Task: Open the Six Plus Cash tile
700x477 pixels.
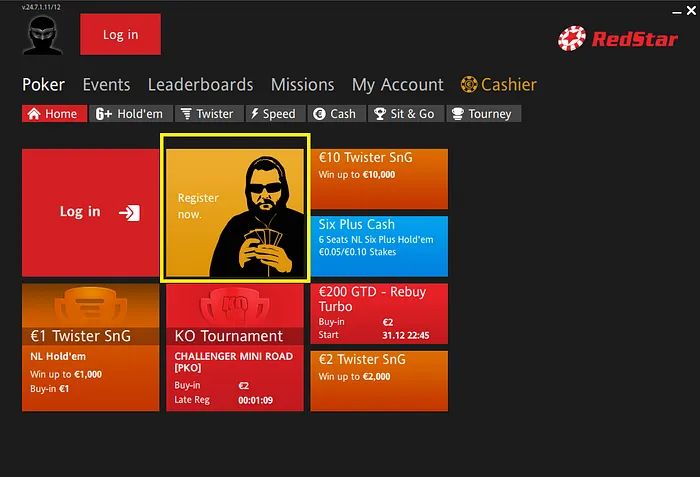Action: pos(379,246)
